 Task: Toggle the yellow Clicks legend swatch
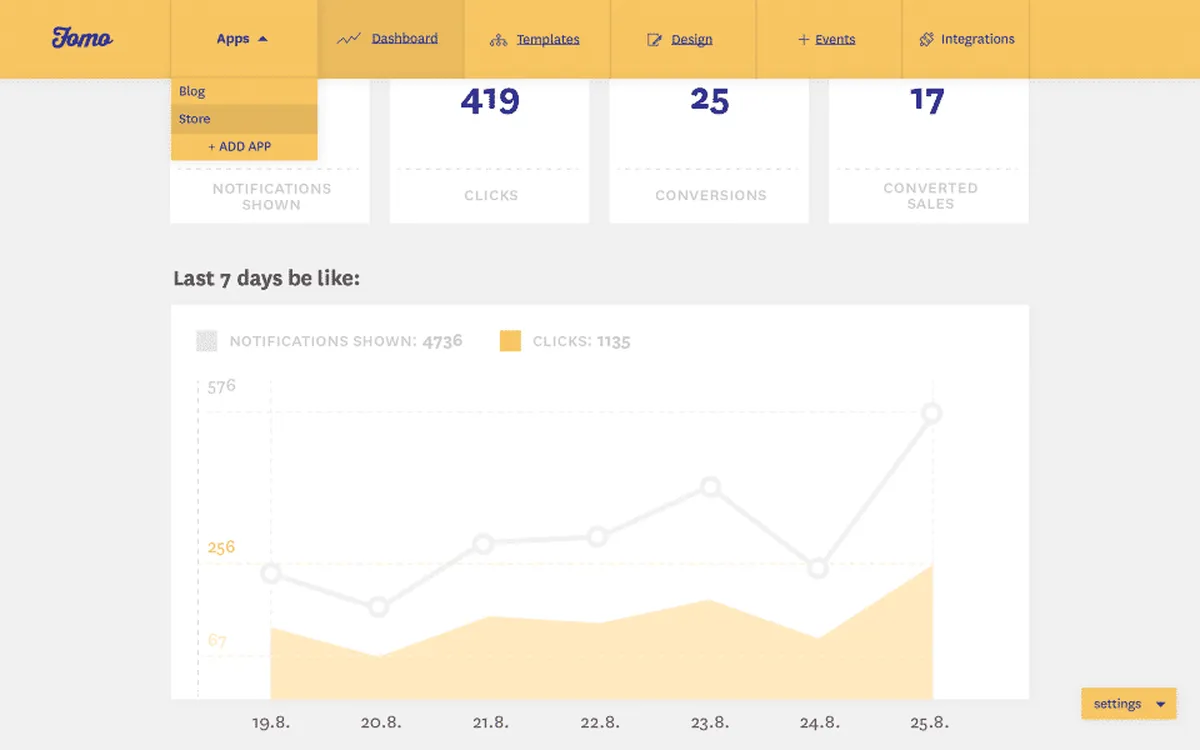pos(510,341)
